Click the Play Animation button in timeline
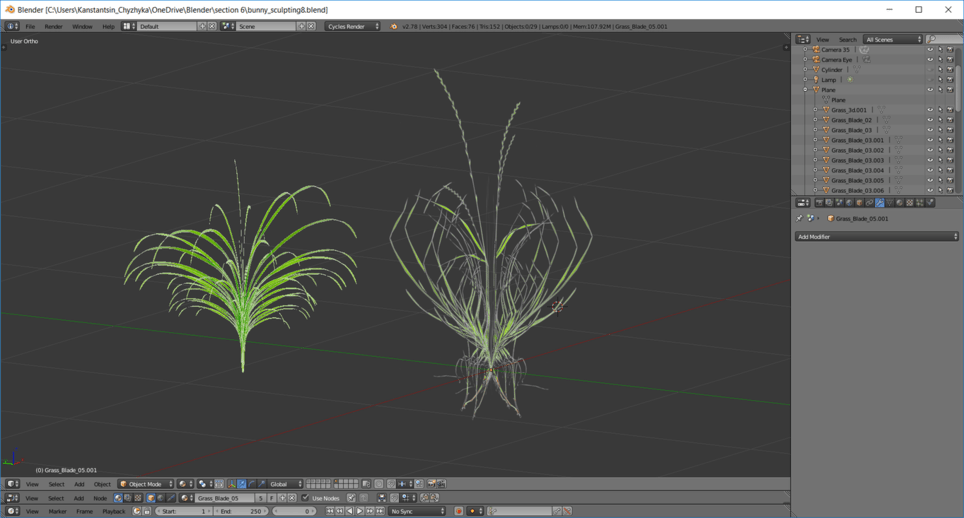Screen dimensions: 964x518 pyautogui.click(x=360, y=511)
